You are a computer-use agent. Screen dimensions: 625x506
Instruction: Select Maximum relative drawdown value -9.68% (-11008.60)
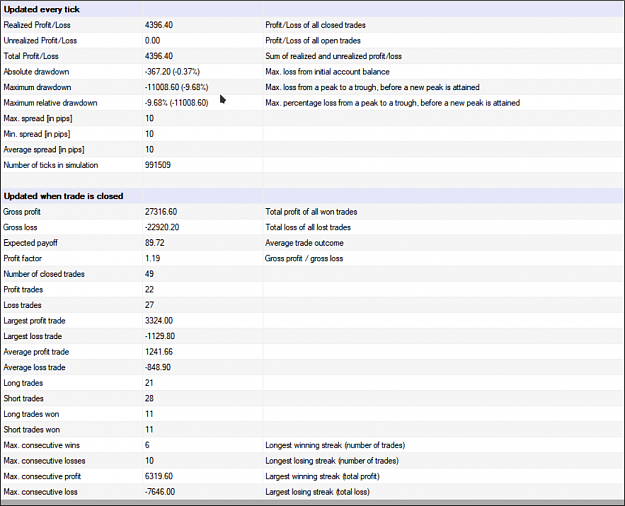pos(176,103)
